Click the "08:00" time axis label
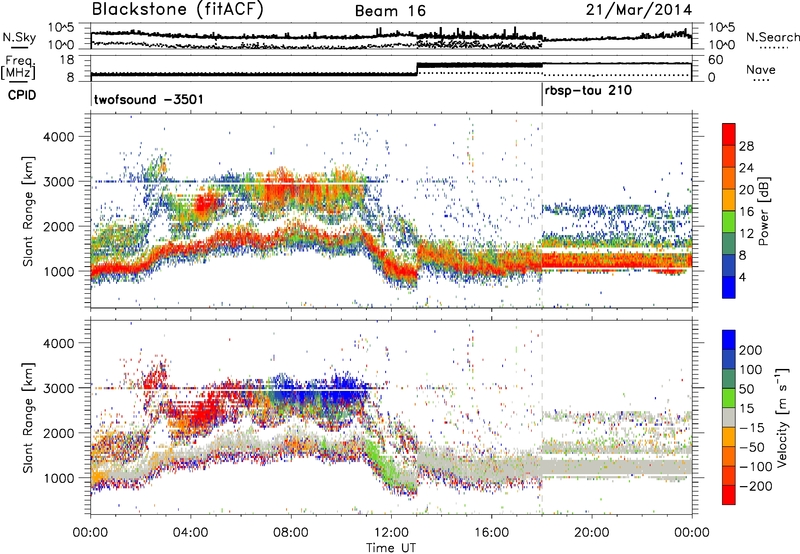800x554 pixels. [x=291, y=533]
